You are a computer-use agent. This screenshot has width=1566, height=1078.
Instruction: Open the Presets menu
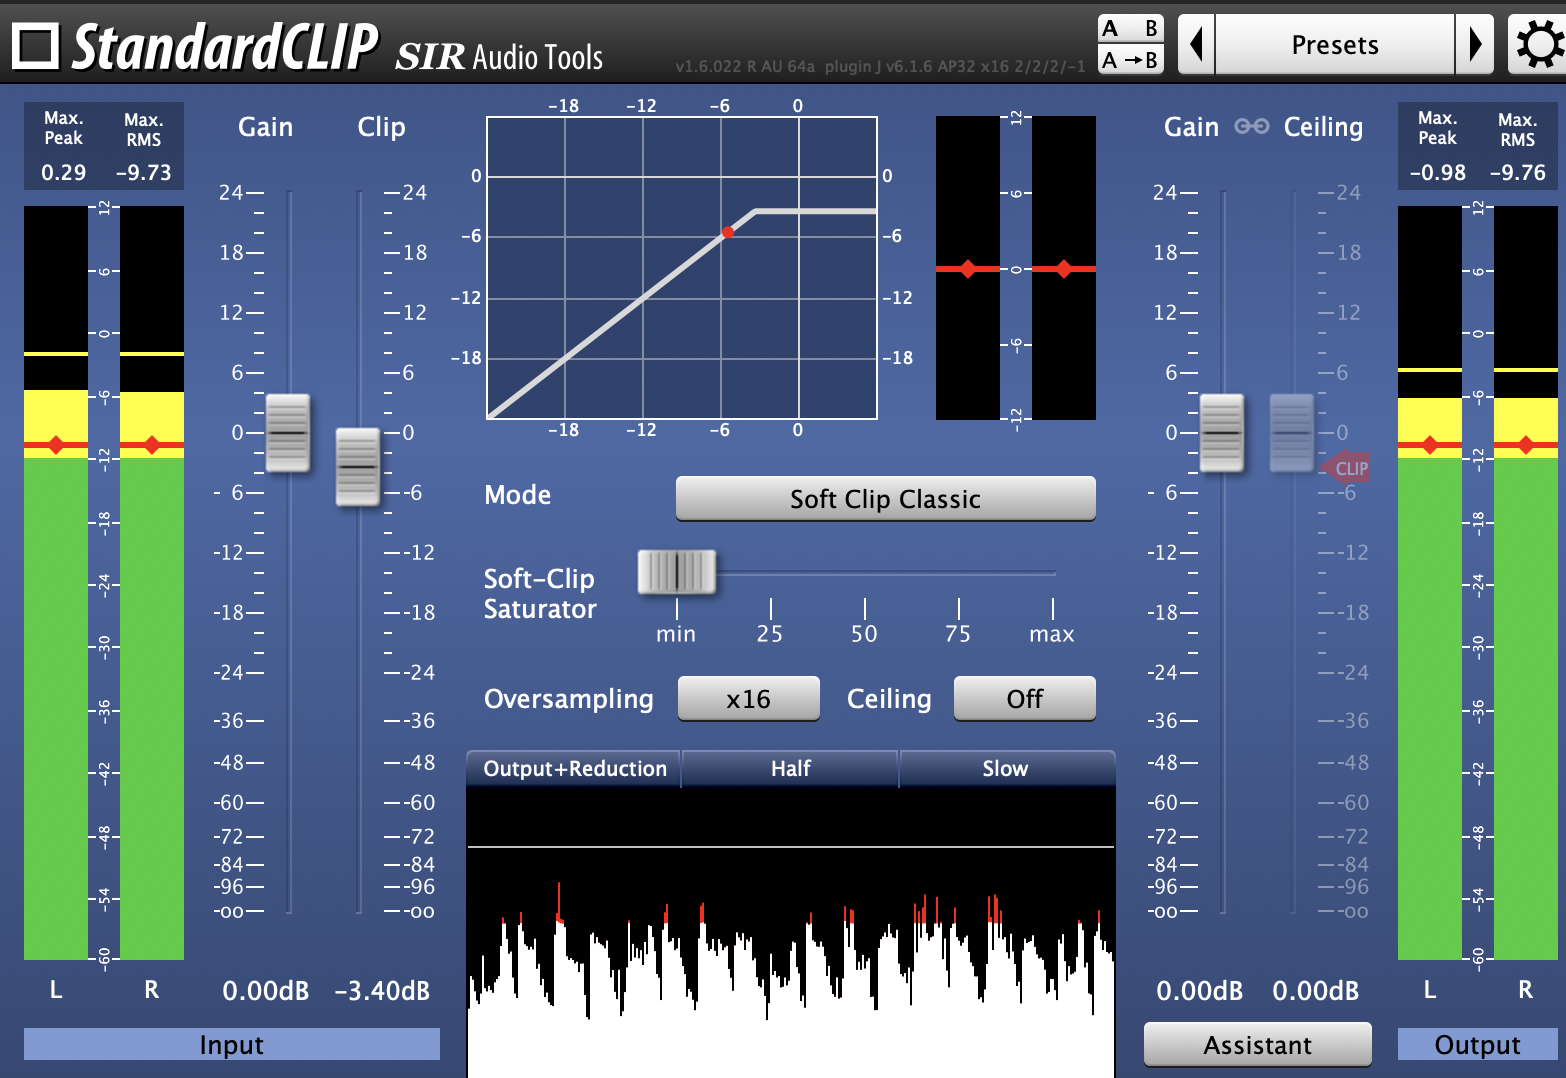1335,44
